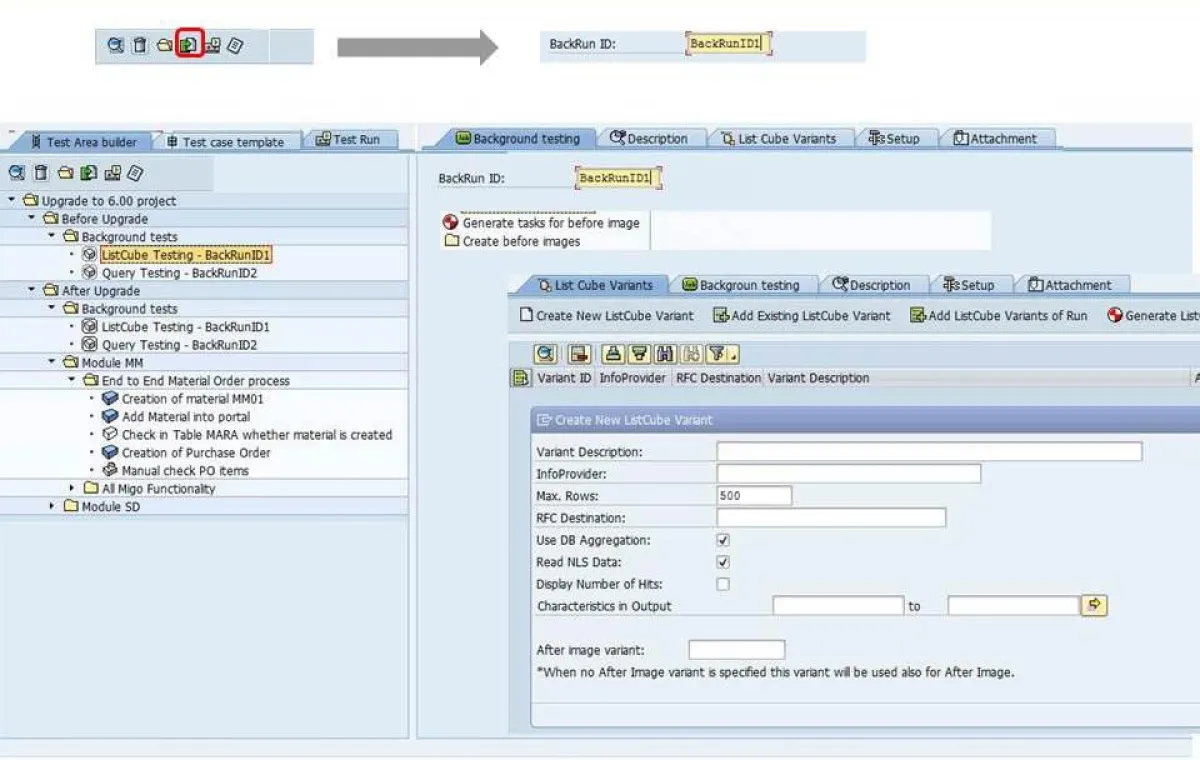The height and width of the screenshot is (760, 1200).
Task: Open the Find (binoculars) icon in variant list
Action: [x=665, y=353]
